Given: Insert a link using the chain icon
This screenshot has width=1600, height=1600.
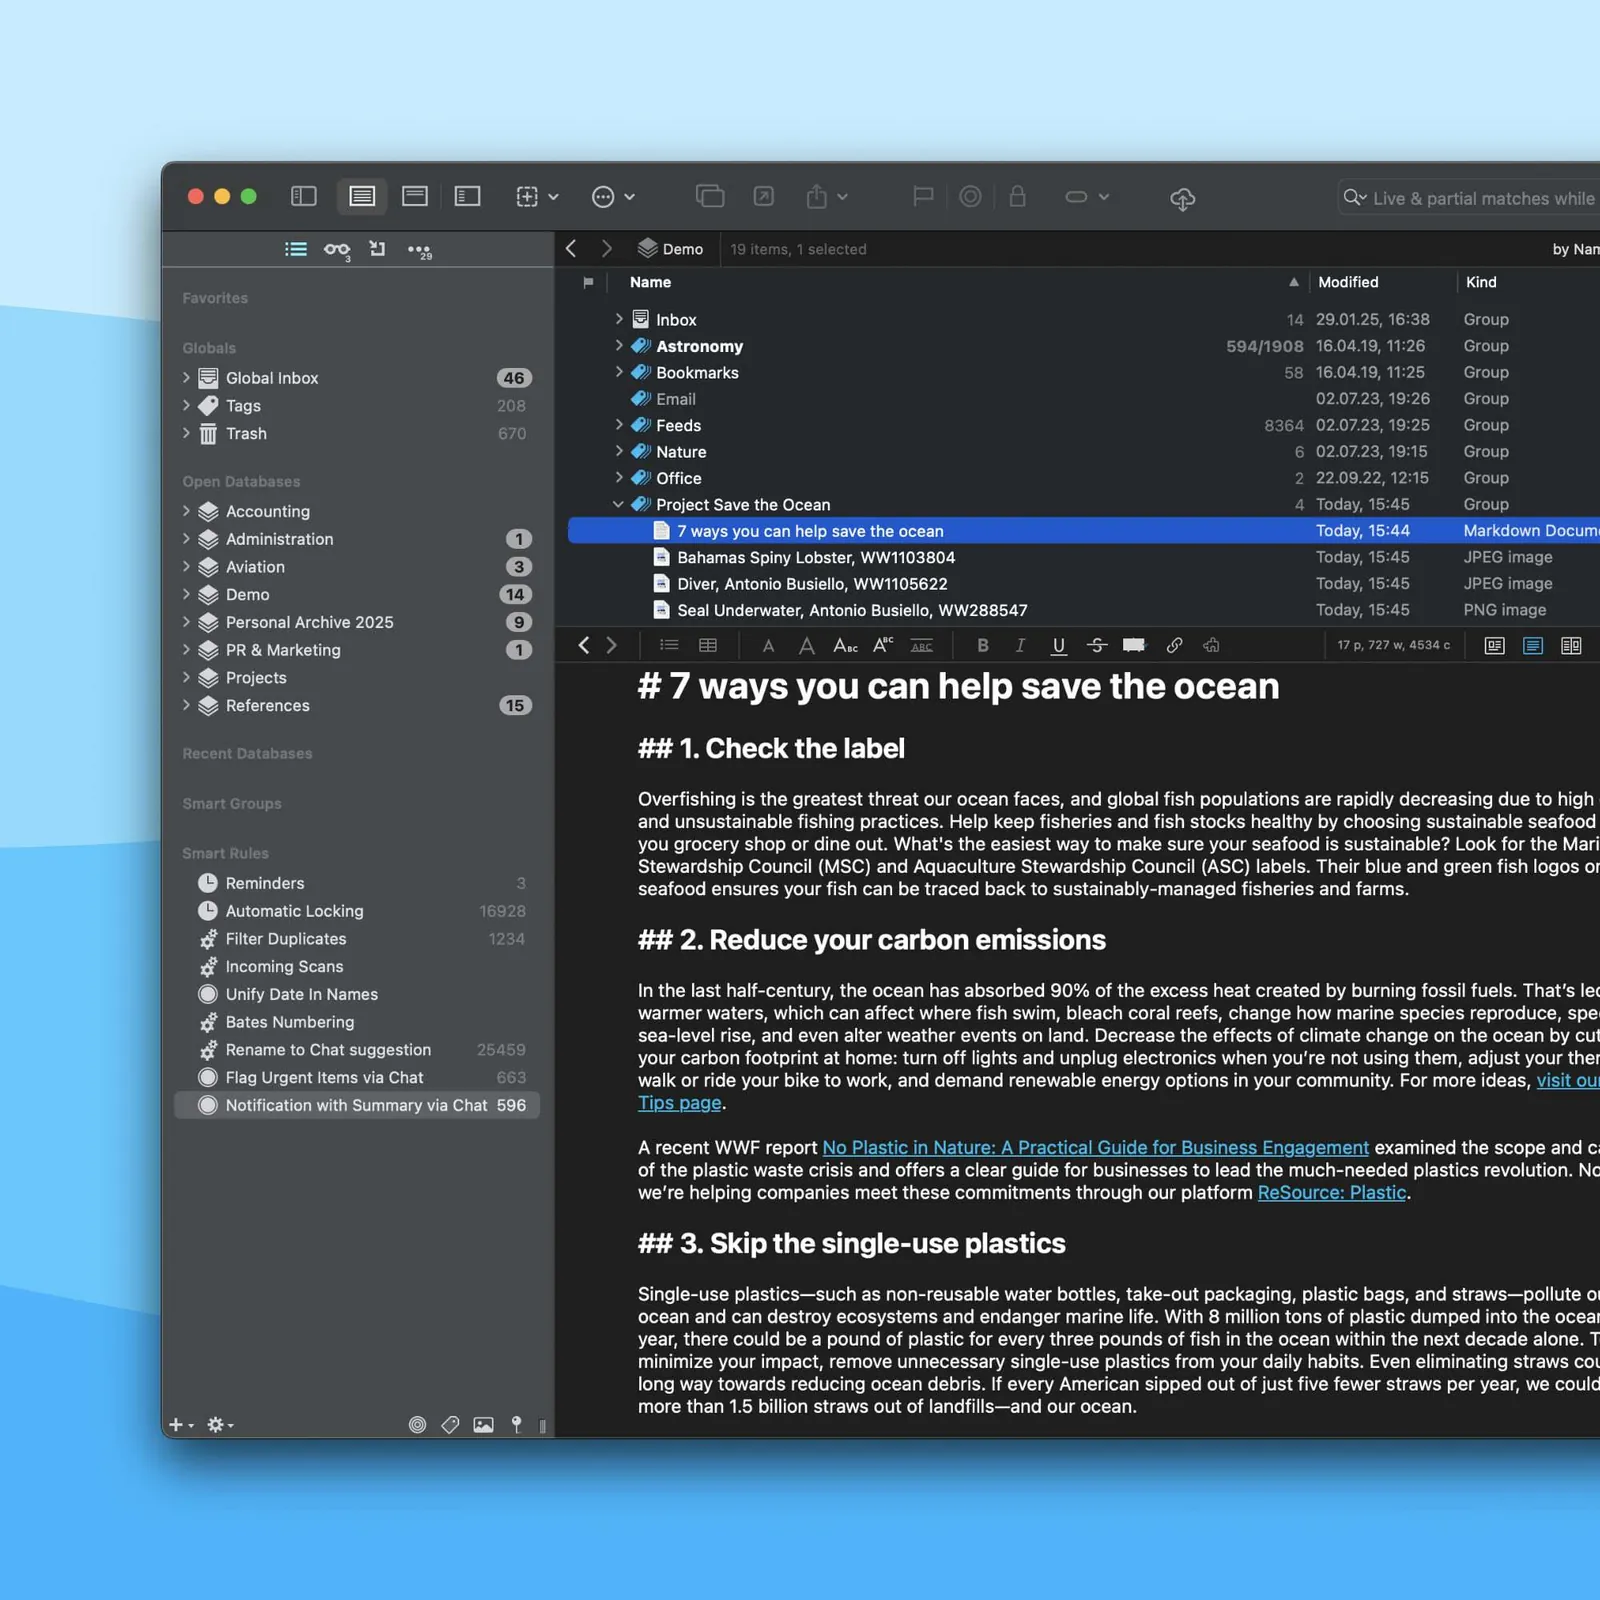Looking at the screenshot, I should 1174,646.
